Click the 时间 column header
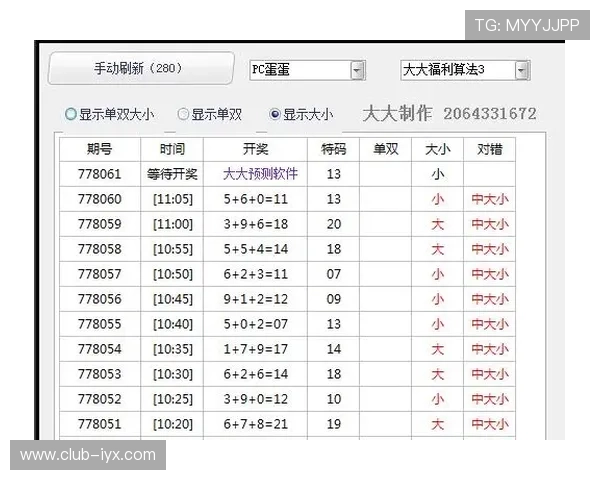The height and width of the screenshot is (480, 600). pos(172,149)
